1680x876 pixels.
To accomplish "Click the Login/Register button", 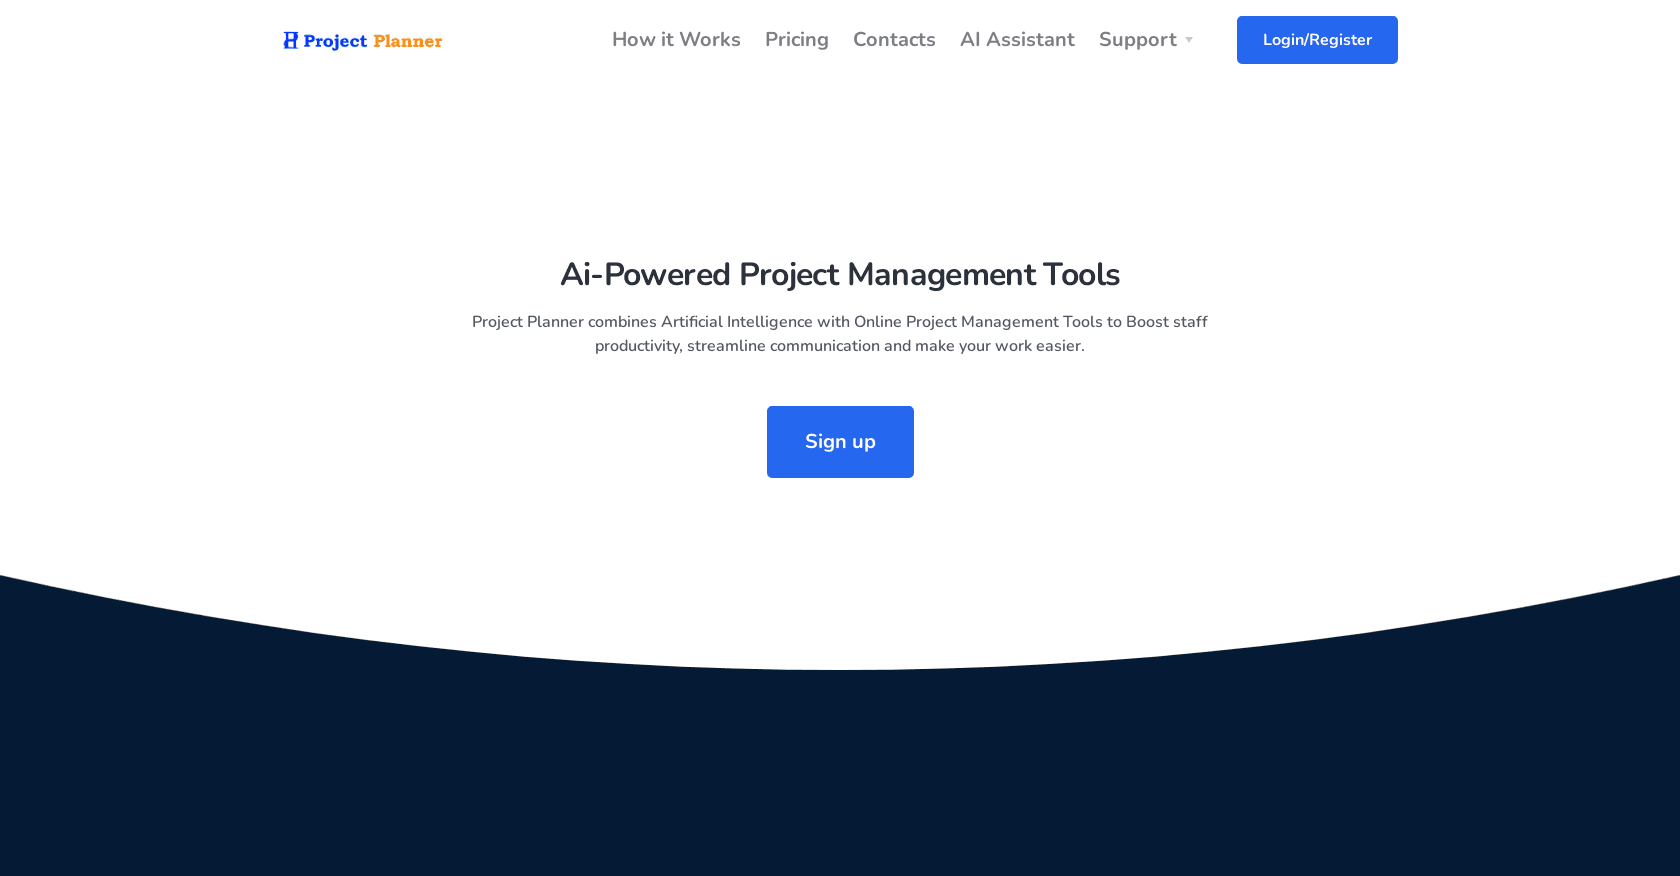I will coord(1317,40).
